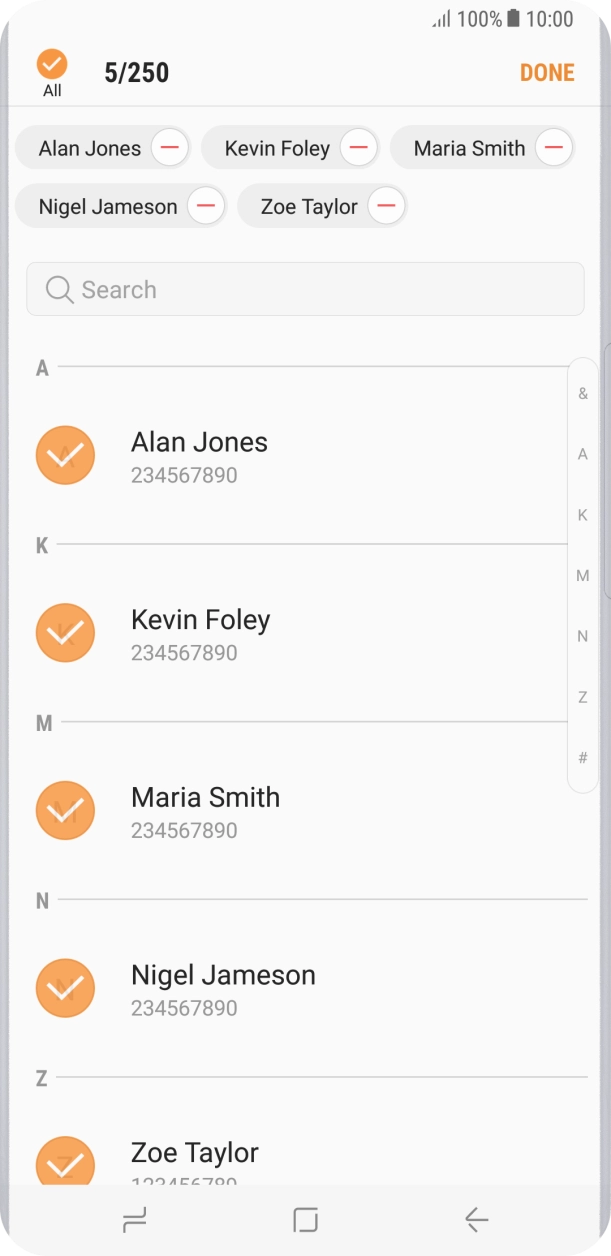The height and width of the screenshot is (1256, 611).
Task: Remove Zoe Taylor chip with minus icon
Action: coord(386,207)
